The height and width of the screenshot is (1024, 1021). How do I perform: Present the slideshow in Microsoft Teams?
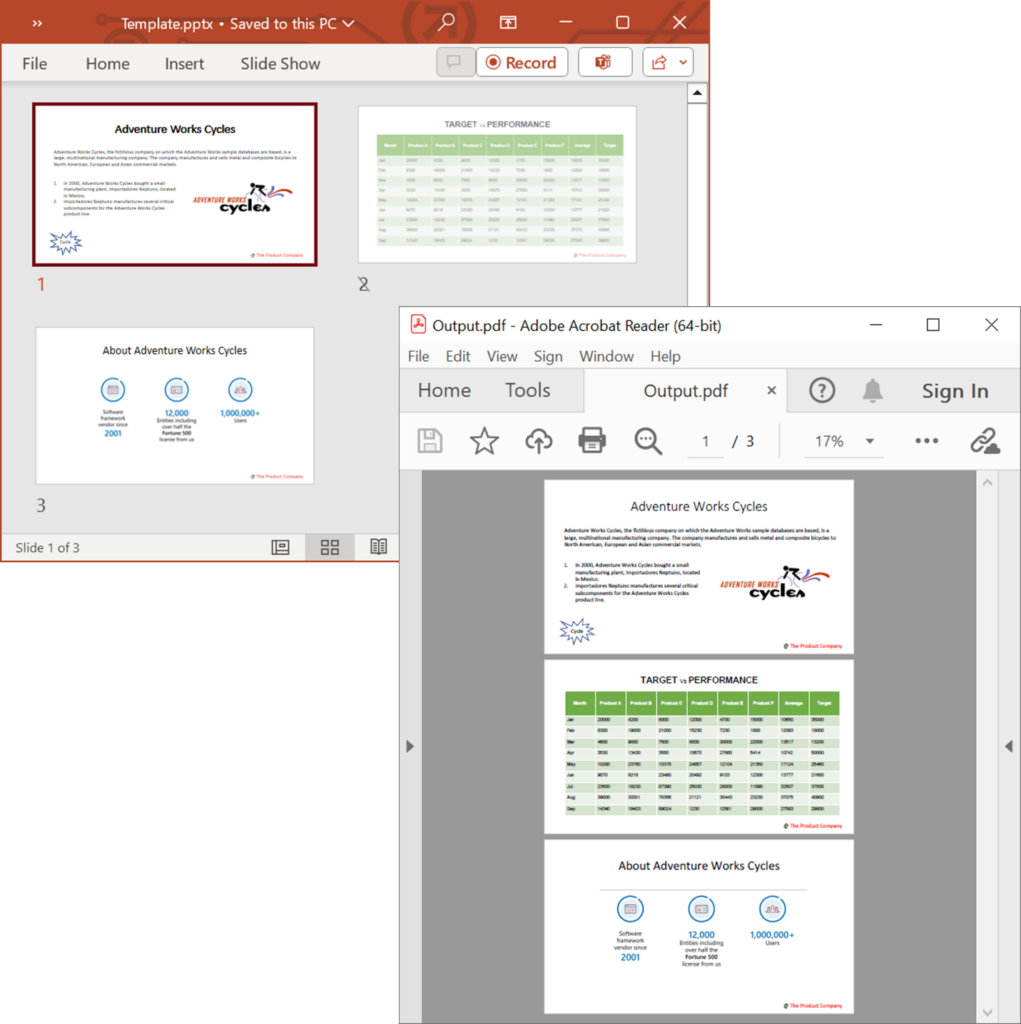605,61
